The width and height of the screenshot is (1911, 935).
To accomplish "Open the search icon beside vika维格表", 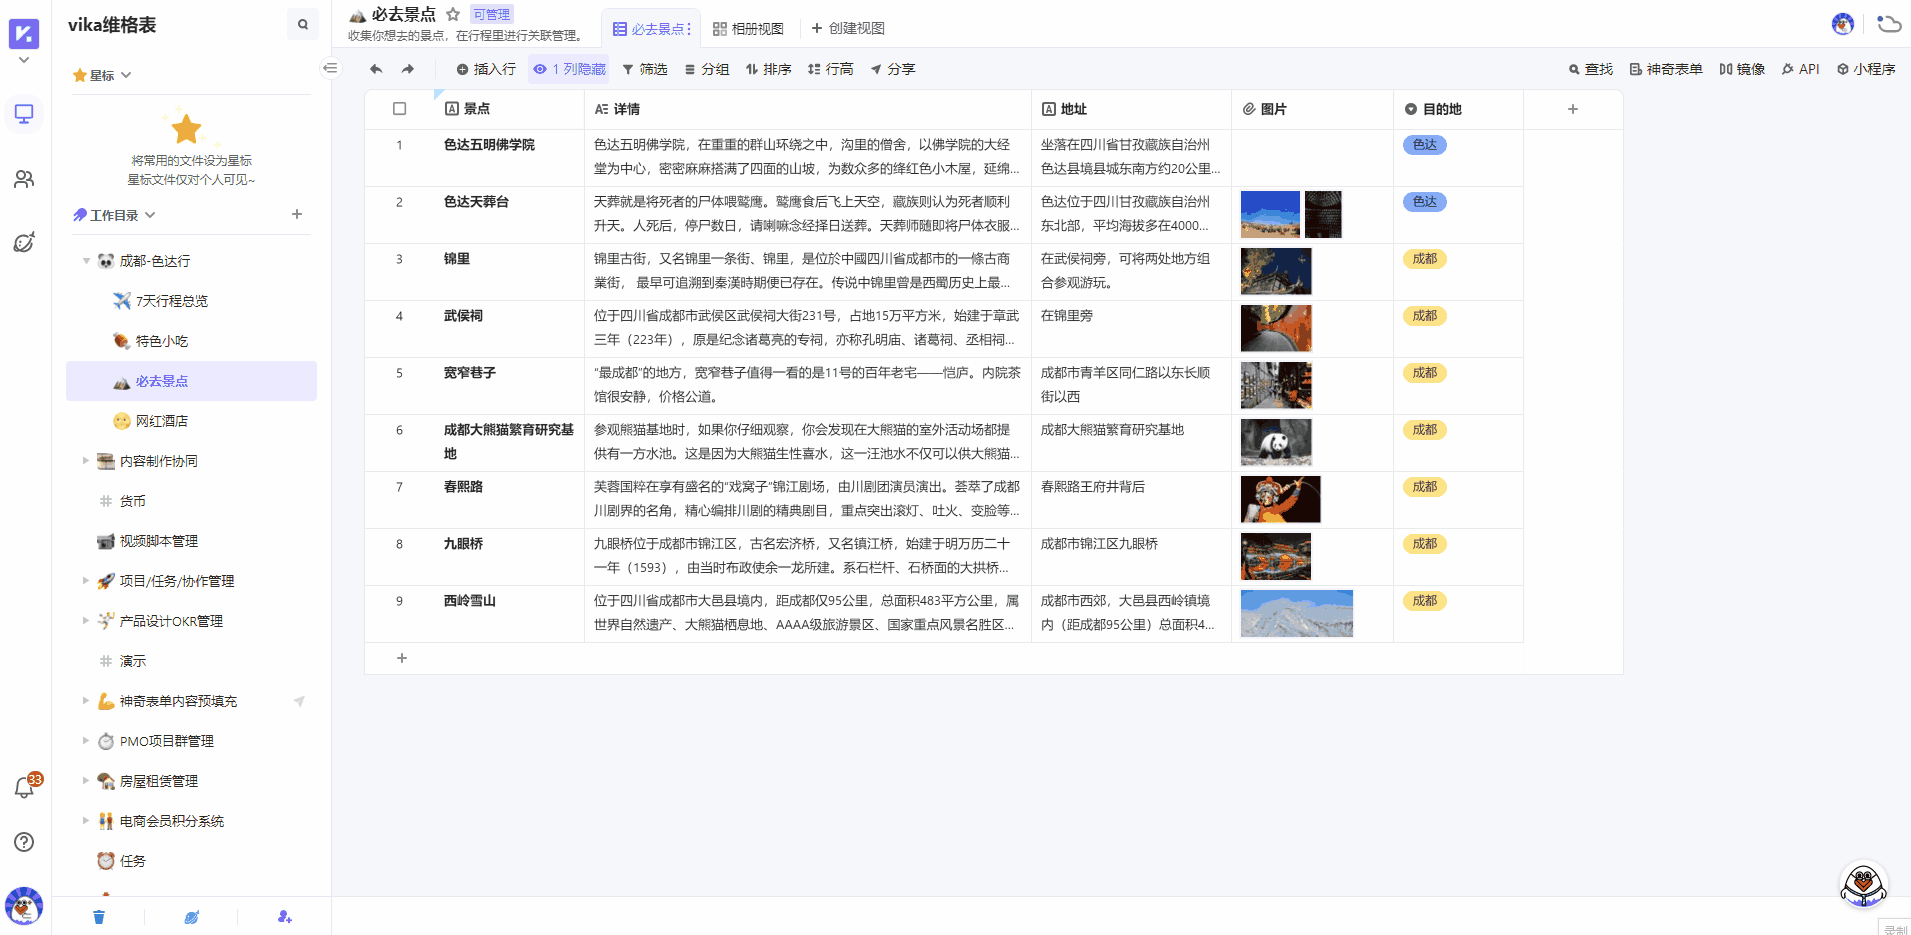I will point(302,25).
